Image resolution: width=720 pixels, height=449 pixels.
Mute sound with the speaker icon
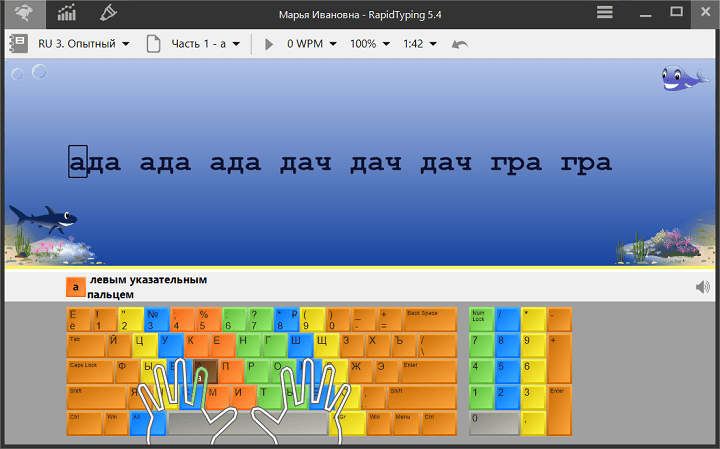[702, 288]
